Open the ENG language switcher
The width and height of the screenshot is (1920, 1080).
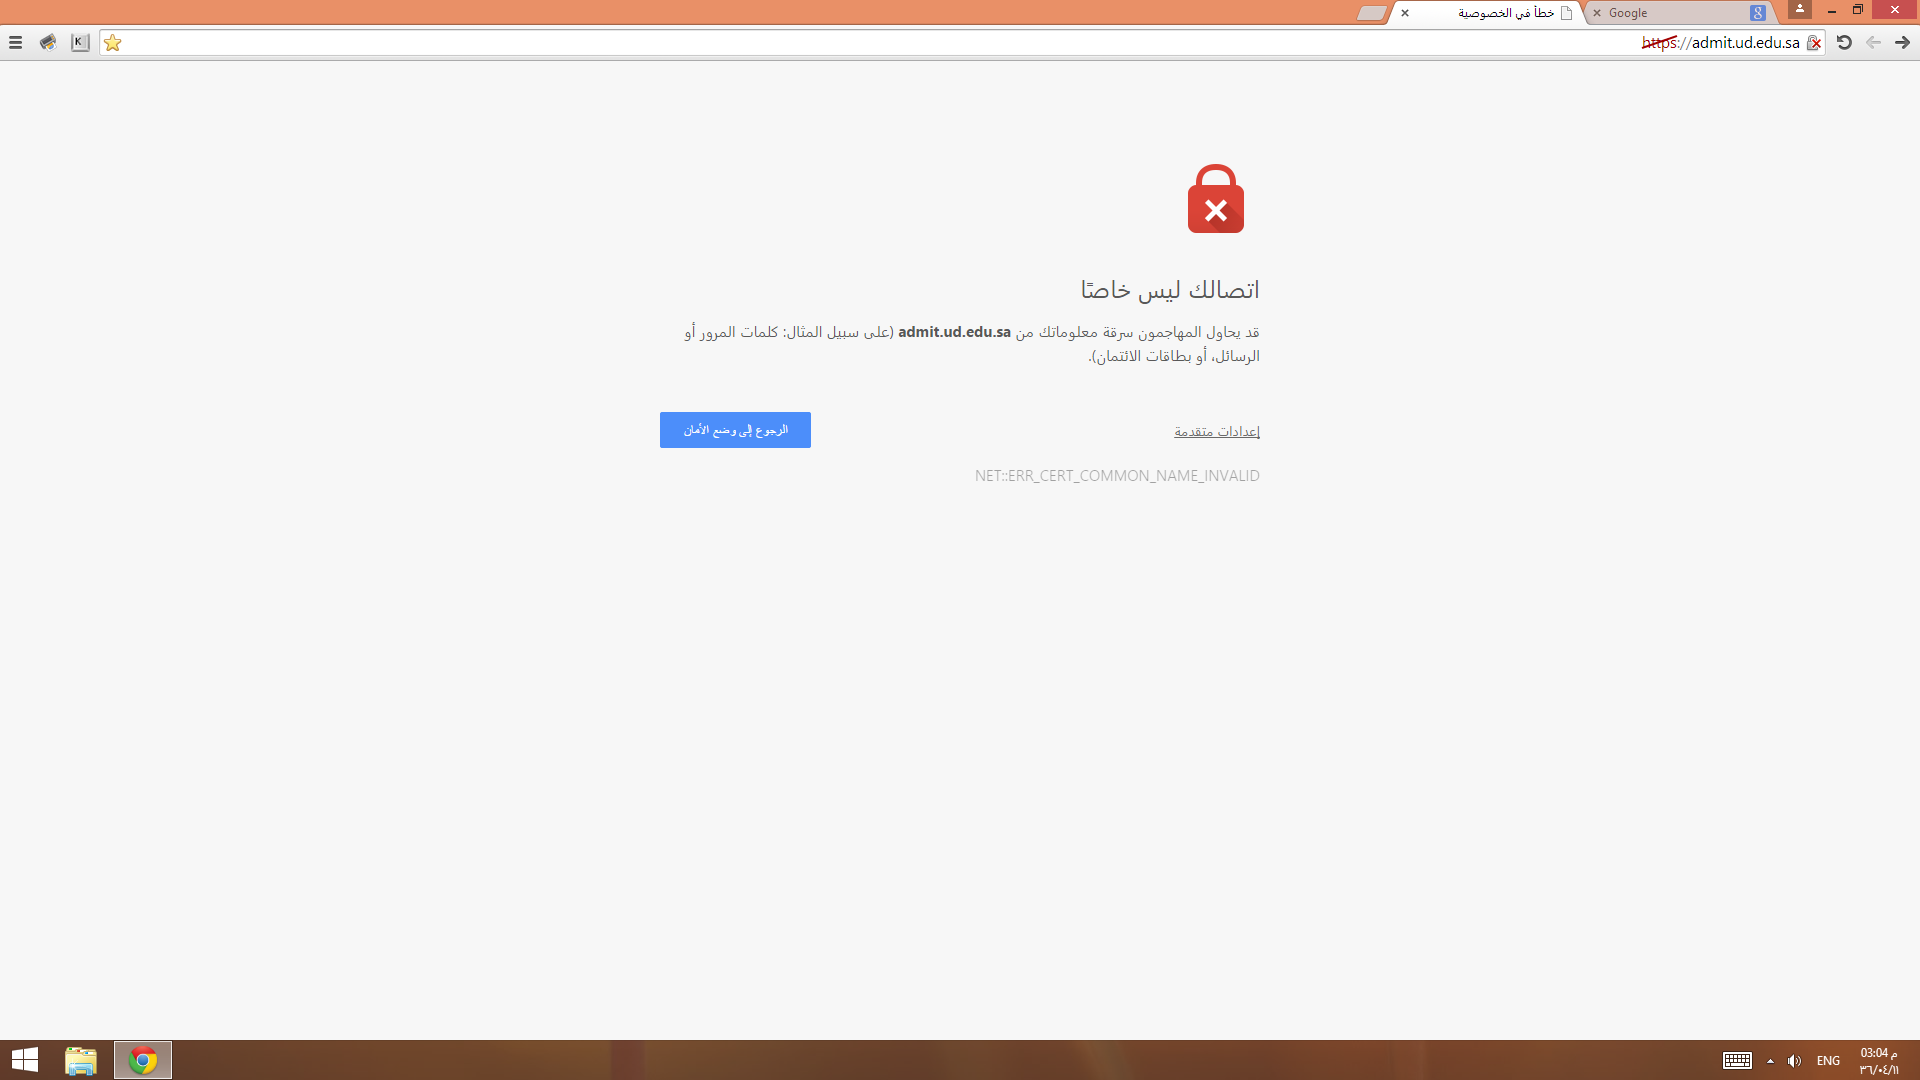click(1828, 1061)
